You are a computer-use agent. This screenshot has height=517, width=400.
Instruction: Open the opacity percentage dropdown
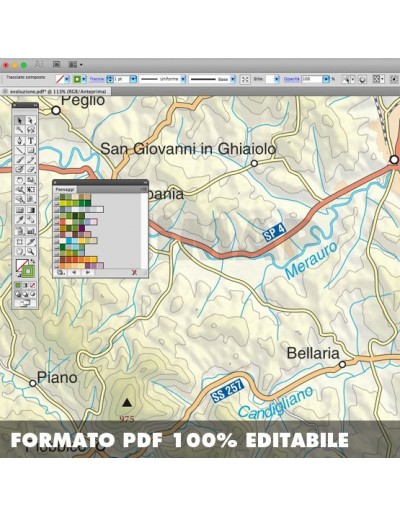pyautogui.click(x=326, y=79)
